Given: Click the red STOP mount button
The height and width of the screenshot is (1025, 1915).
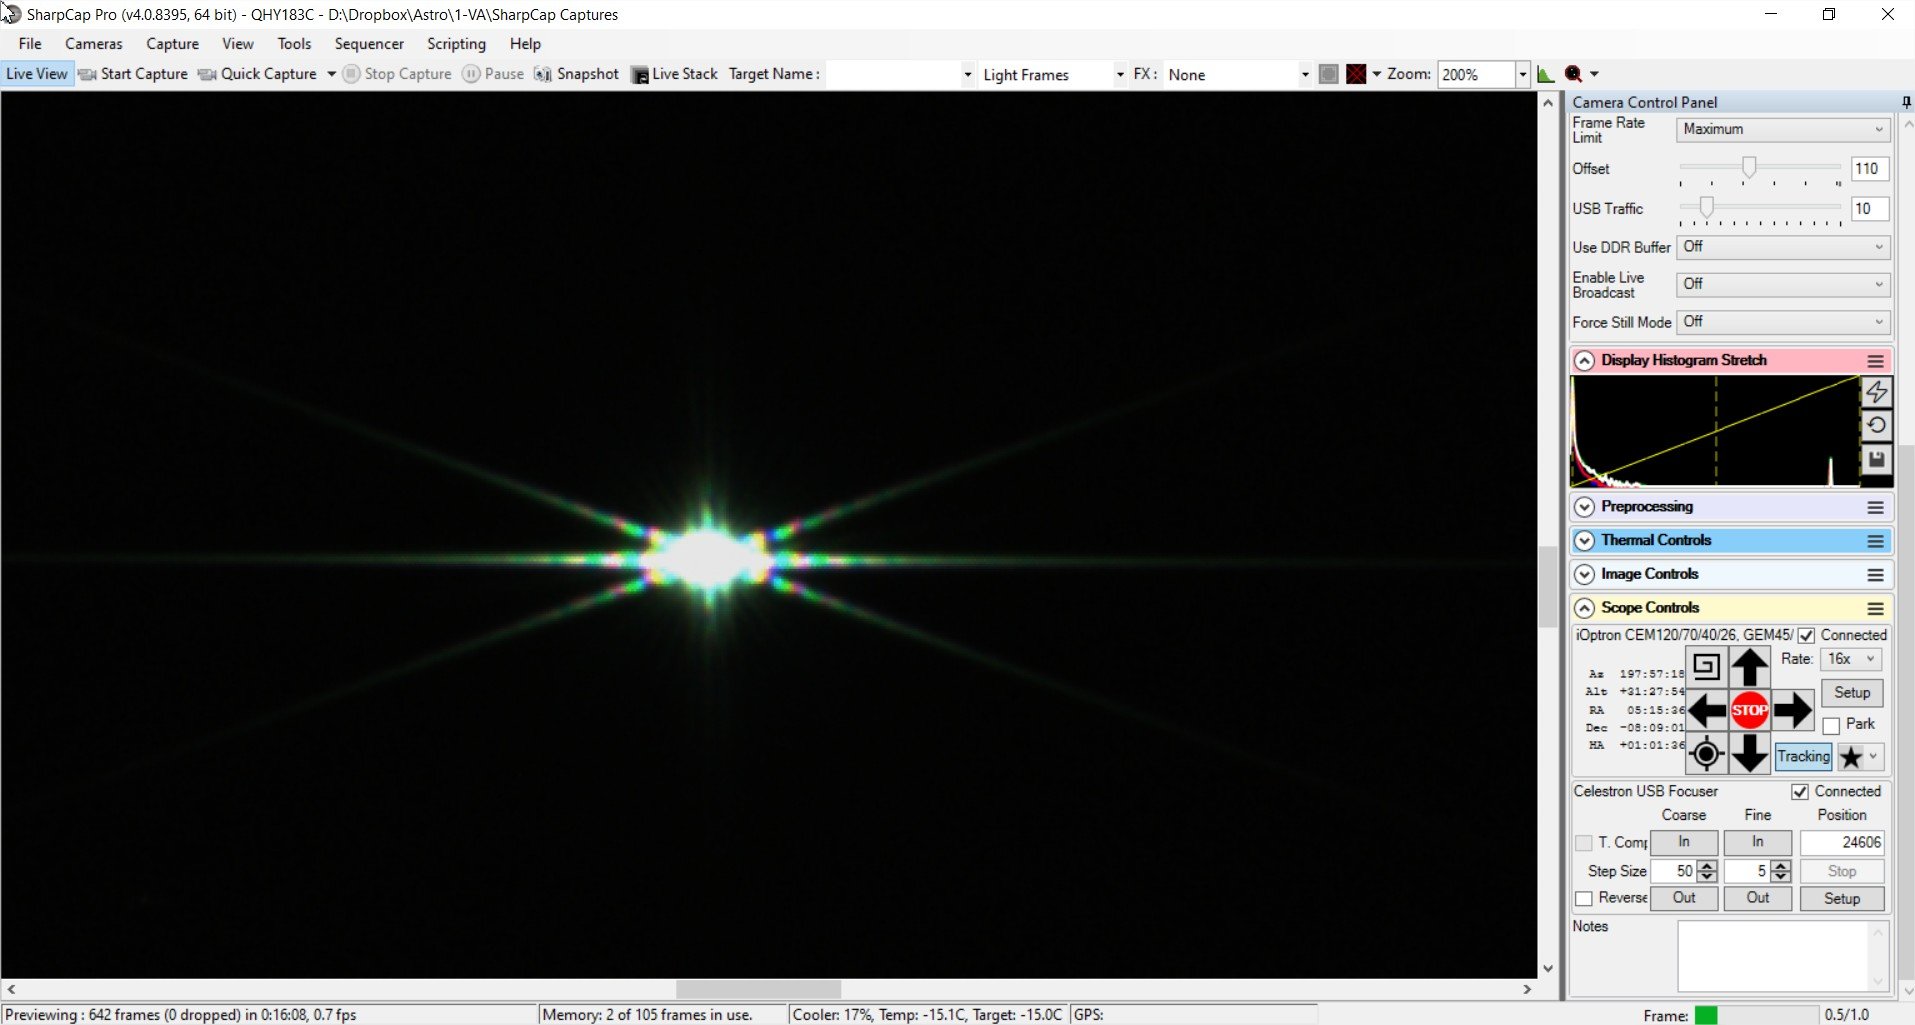Looking at the screenshot, I should tap(1749, 710).
